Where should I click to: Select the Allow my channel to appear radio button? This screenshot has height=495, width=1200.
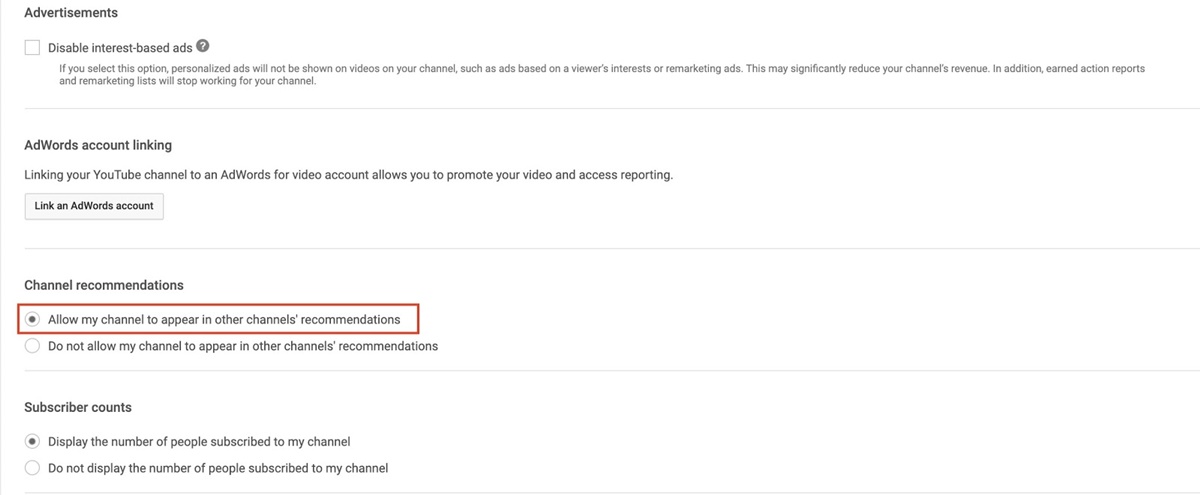[33, 320]
